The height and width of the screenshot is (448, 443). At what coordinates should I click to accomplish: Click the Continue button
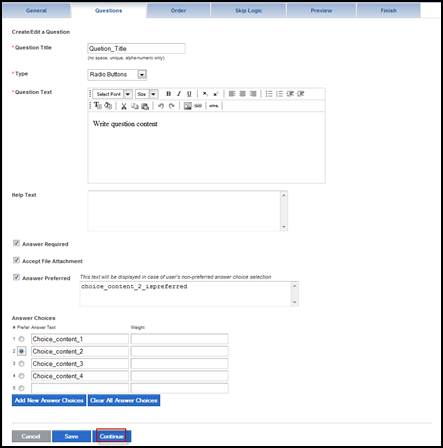click(x=112, y=436)
